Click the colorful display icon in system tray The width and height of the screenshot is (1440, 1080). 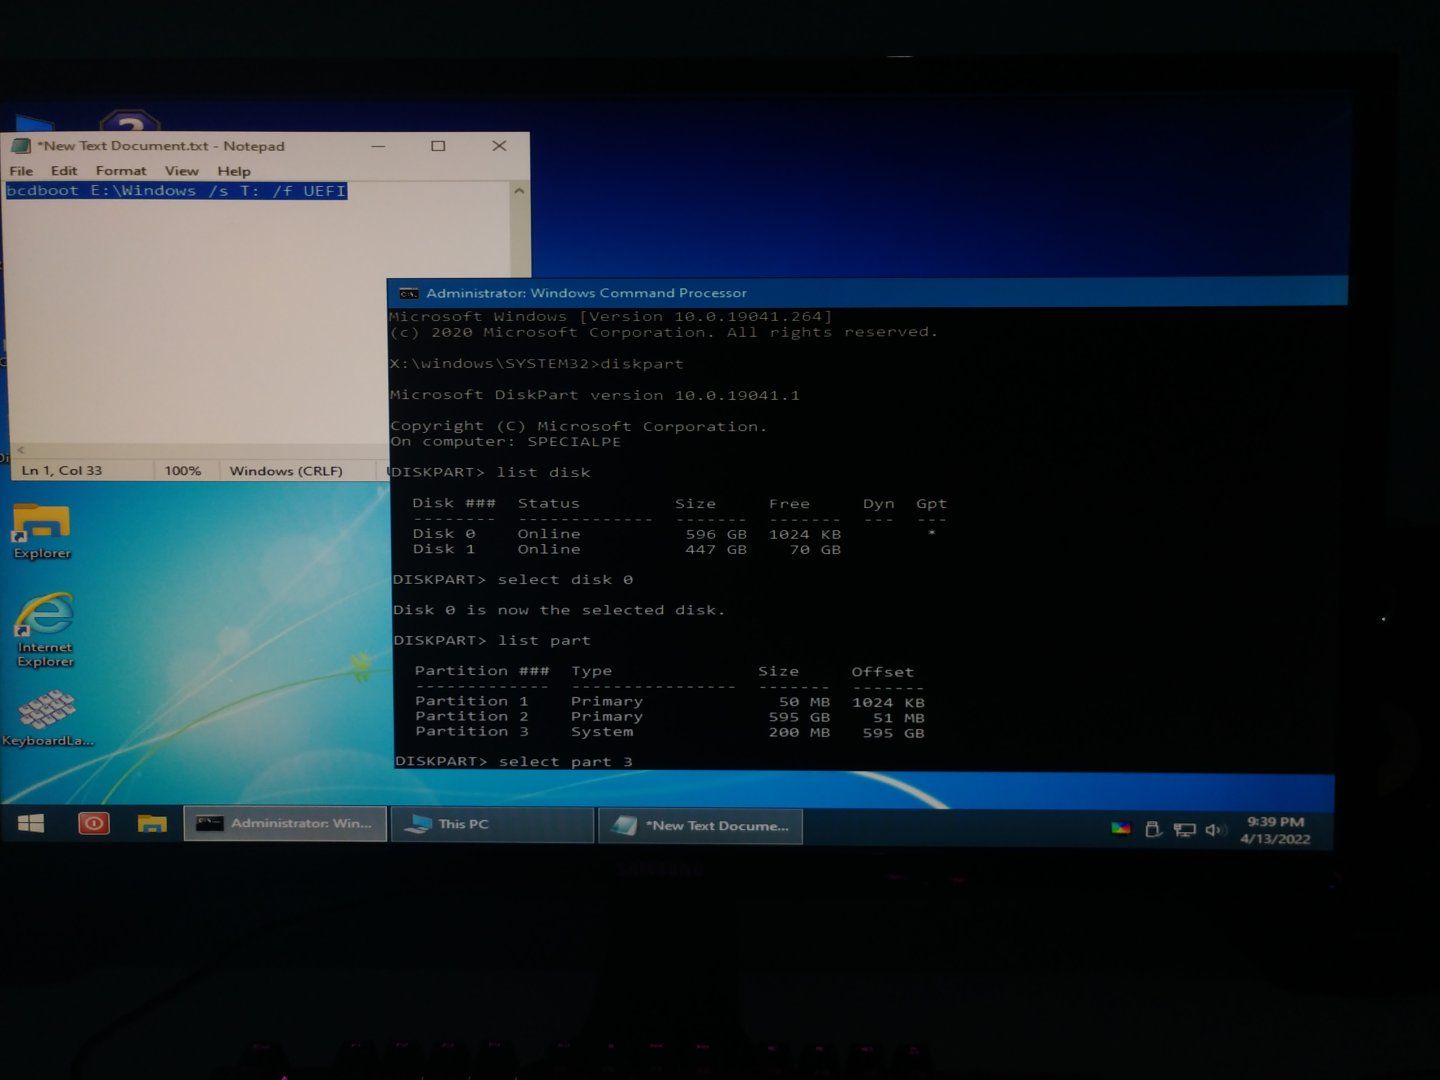[1121, 828]
